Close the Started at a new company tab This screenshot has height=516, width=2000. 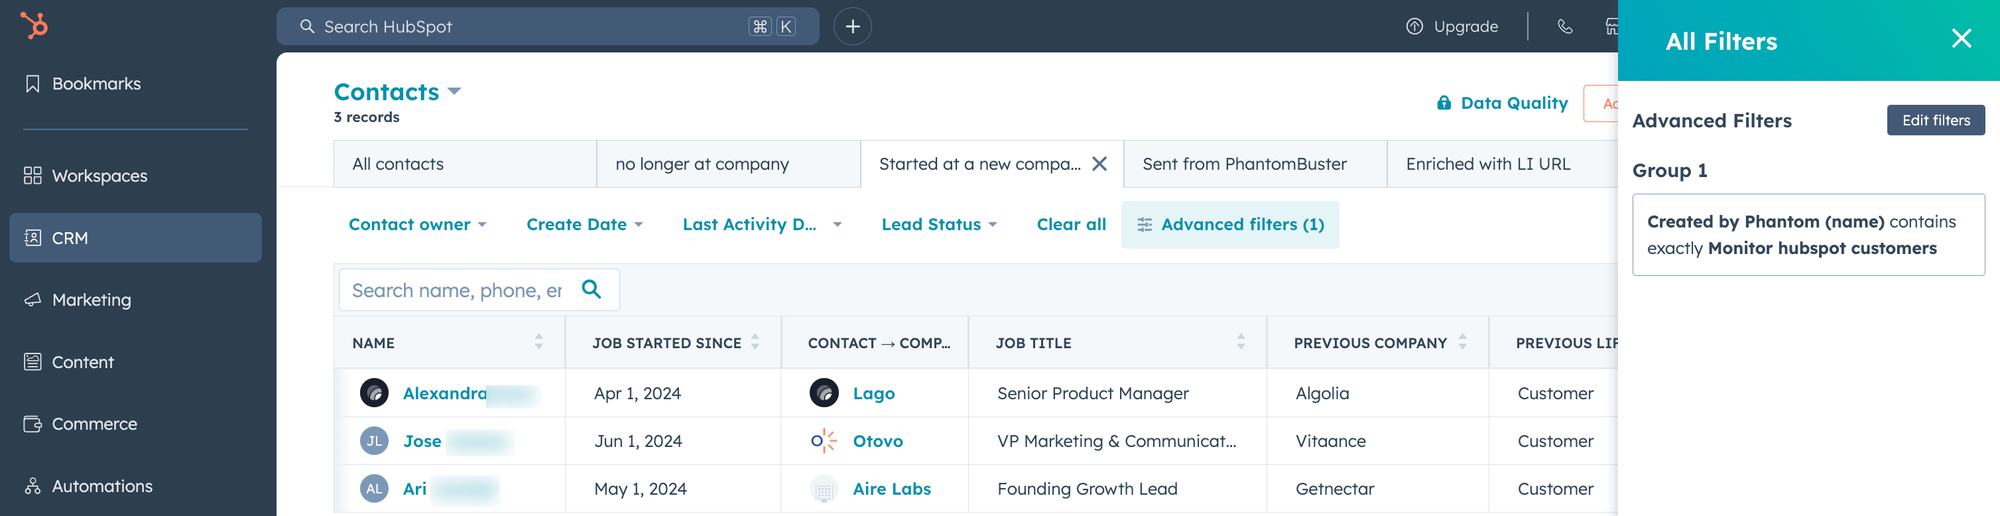pyautogui.click(x=1099, y=164)
